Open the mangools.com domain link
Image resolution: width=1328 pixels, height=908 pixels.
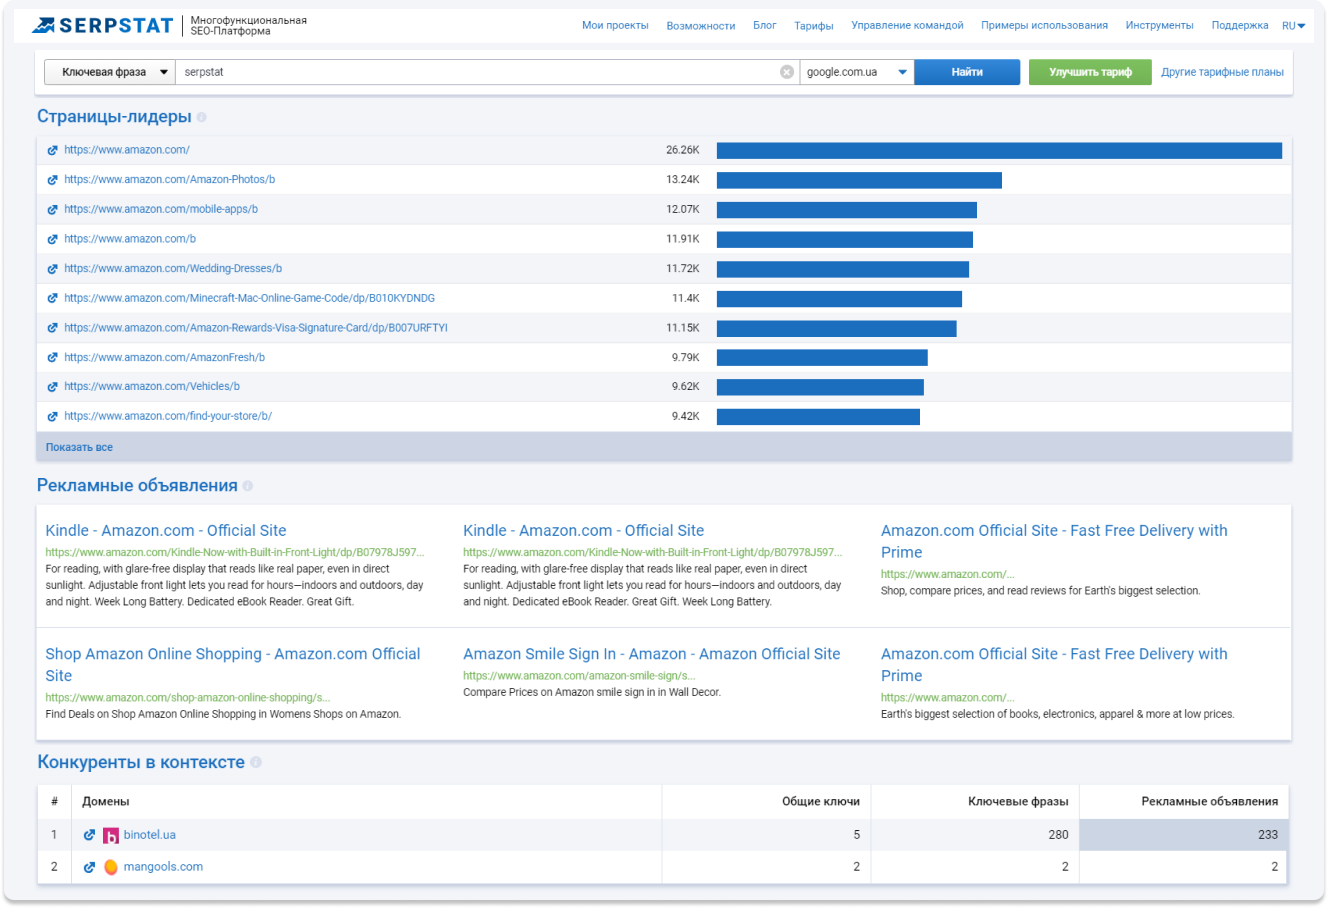click(163, 867)
